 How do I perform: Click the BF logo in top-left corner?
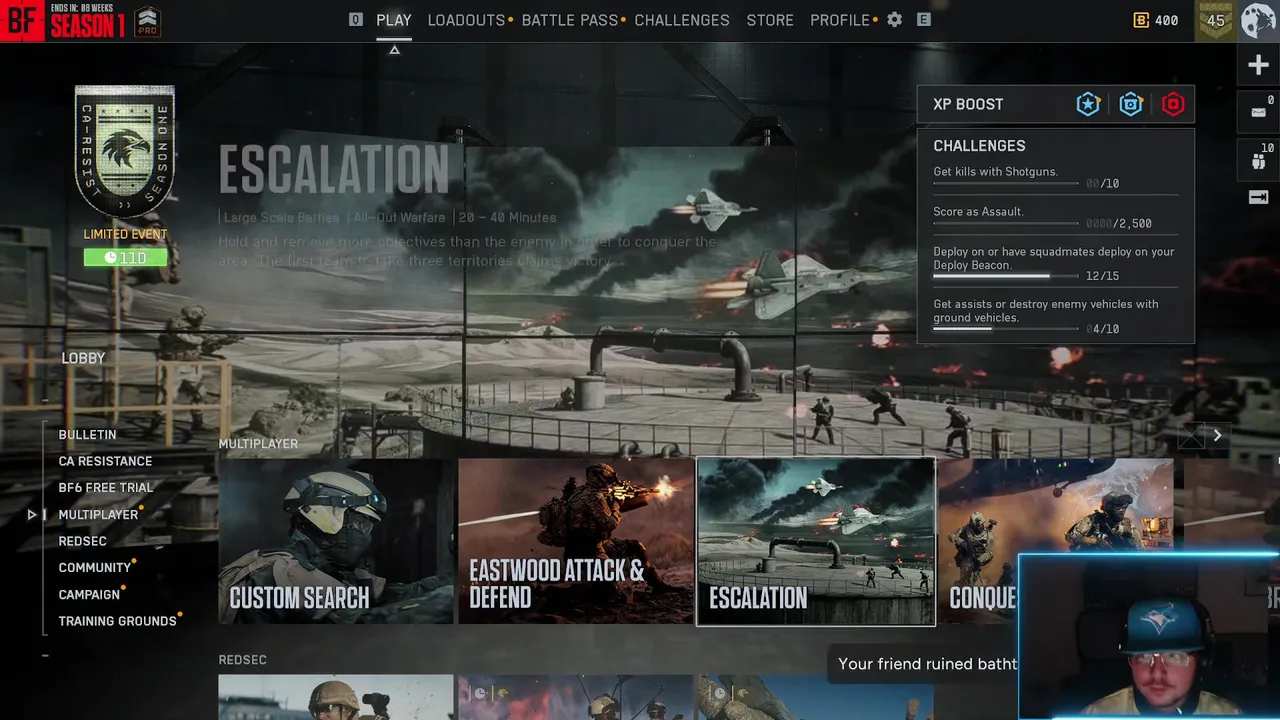click(22, 20)
